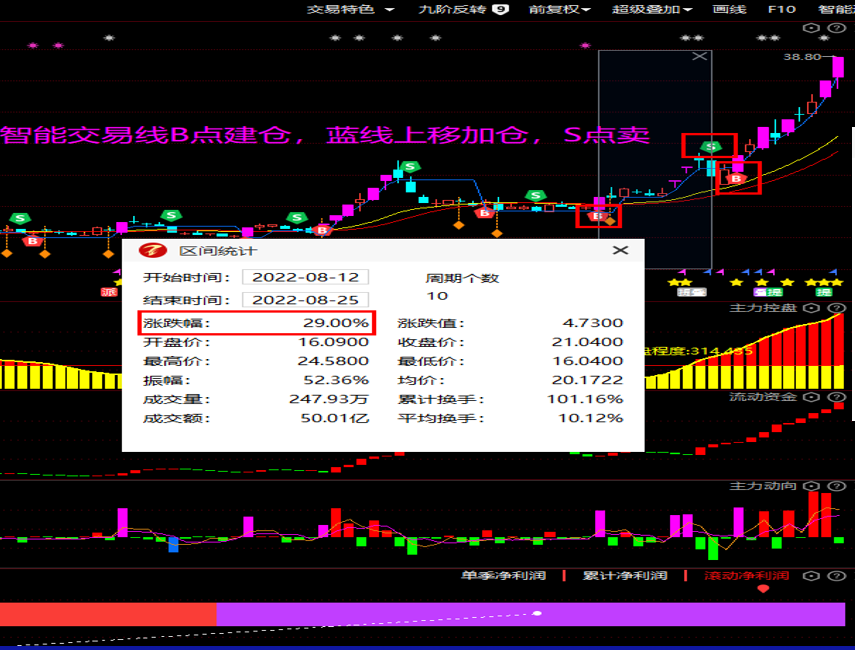Open net profit panel settings icon
The image size is (855, 650).
(x=811, y=576)
